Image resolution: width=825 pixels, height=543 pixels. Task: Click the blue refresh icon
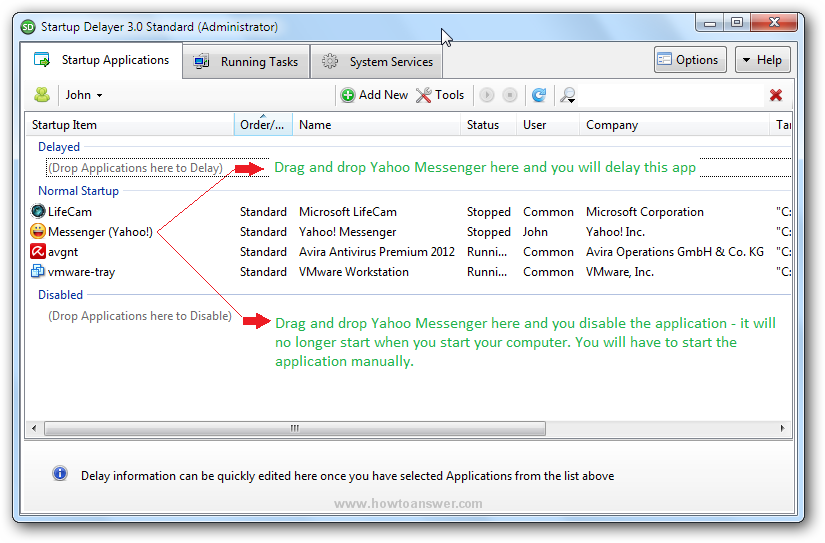click(x=539, y=95)
